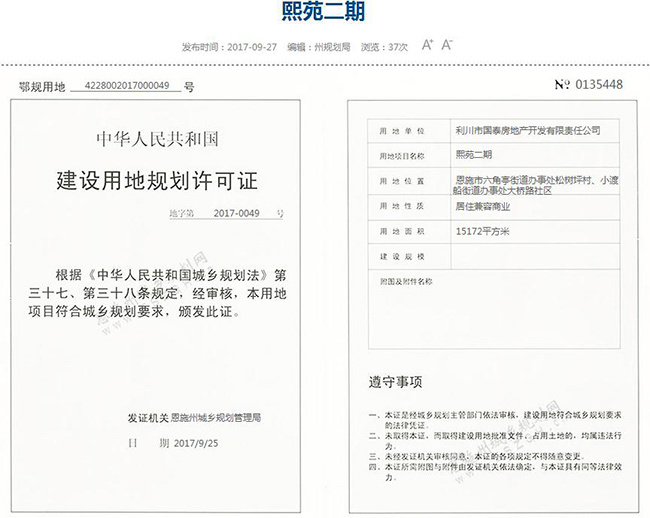650x518 pixels.
Task: Click the 用地项目名称 row label
Action: point(402,156)
